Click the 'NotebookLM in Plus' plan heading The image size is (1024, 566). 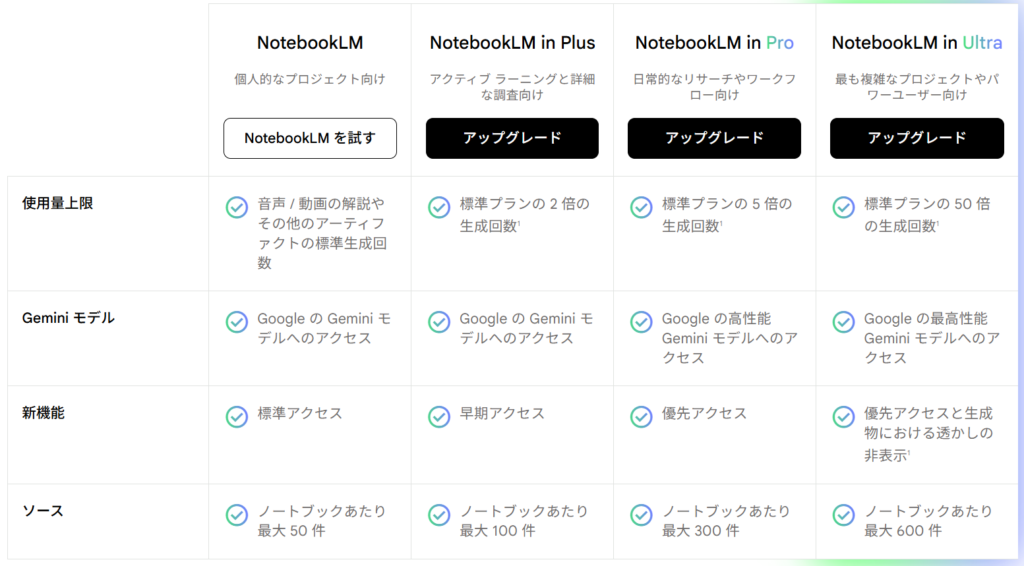512,43
